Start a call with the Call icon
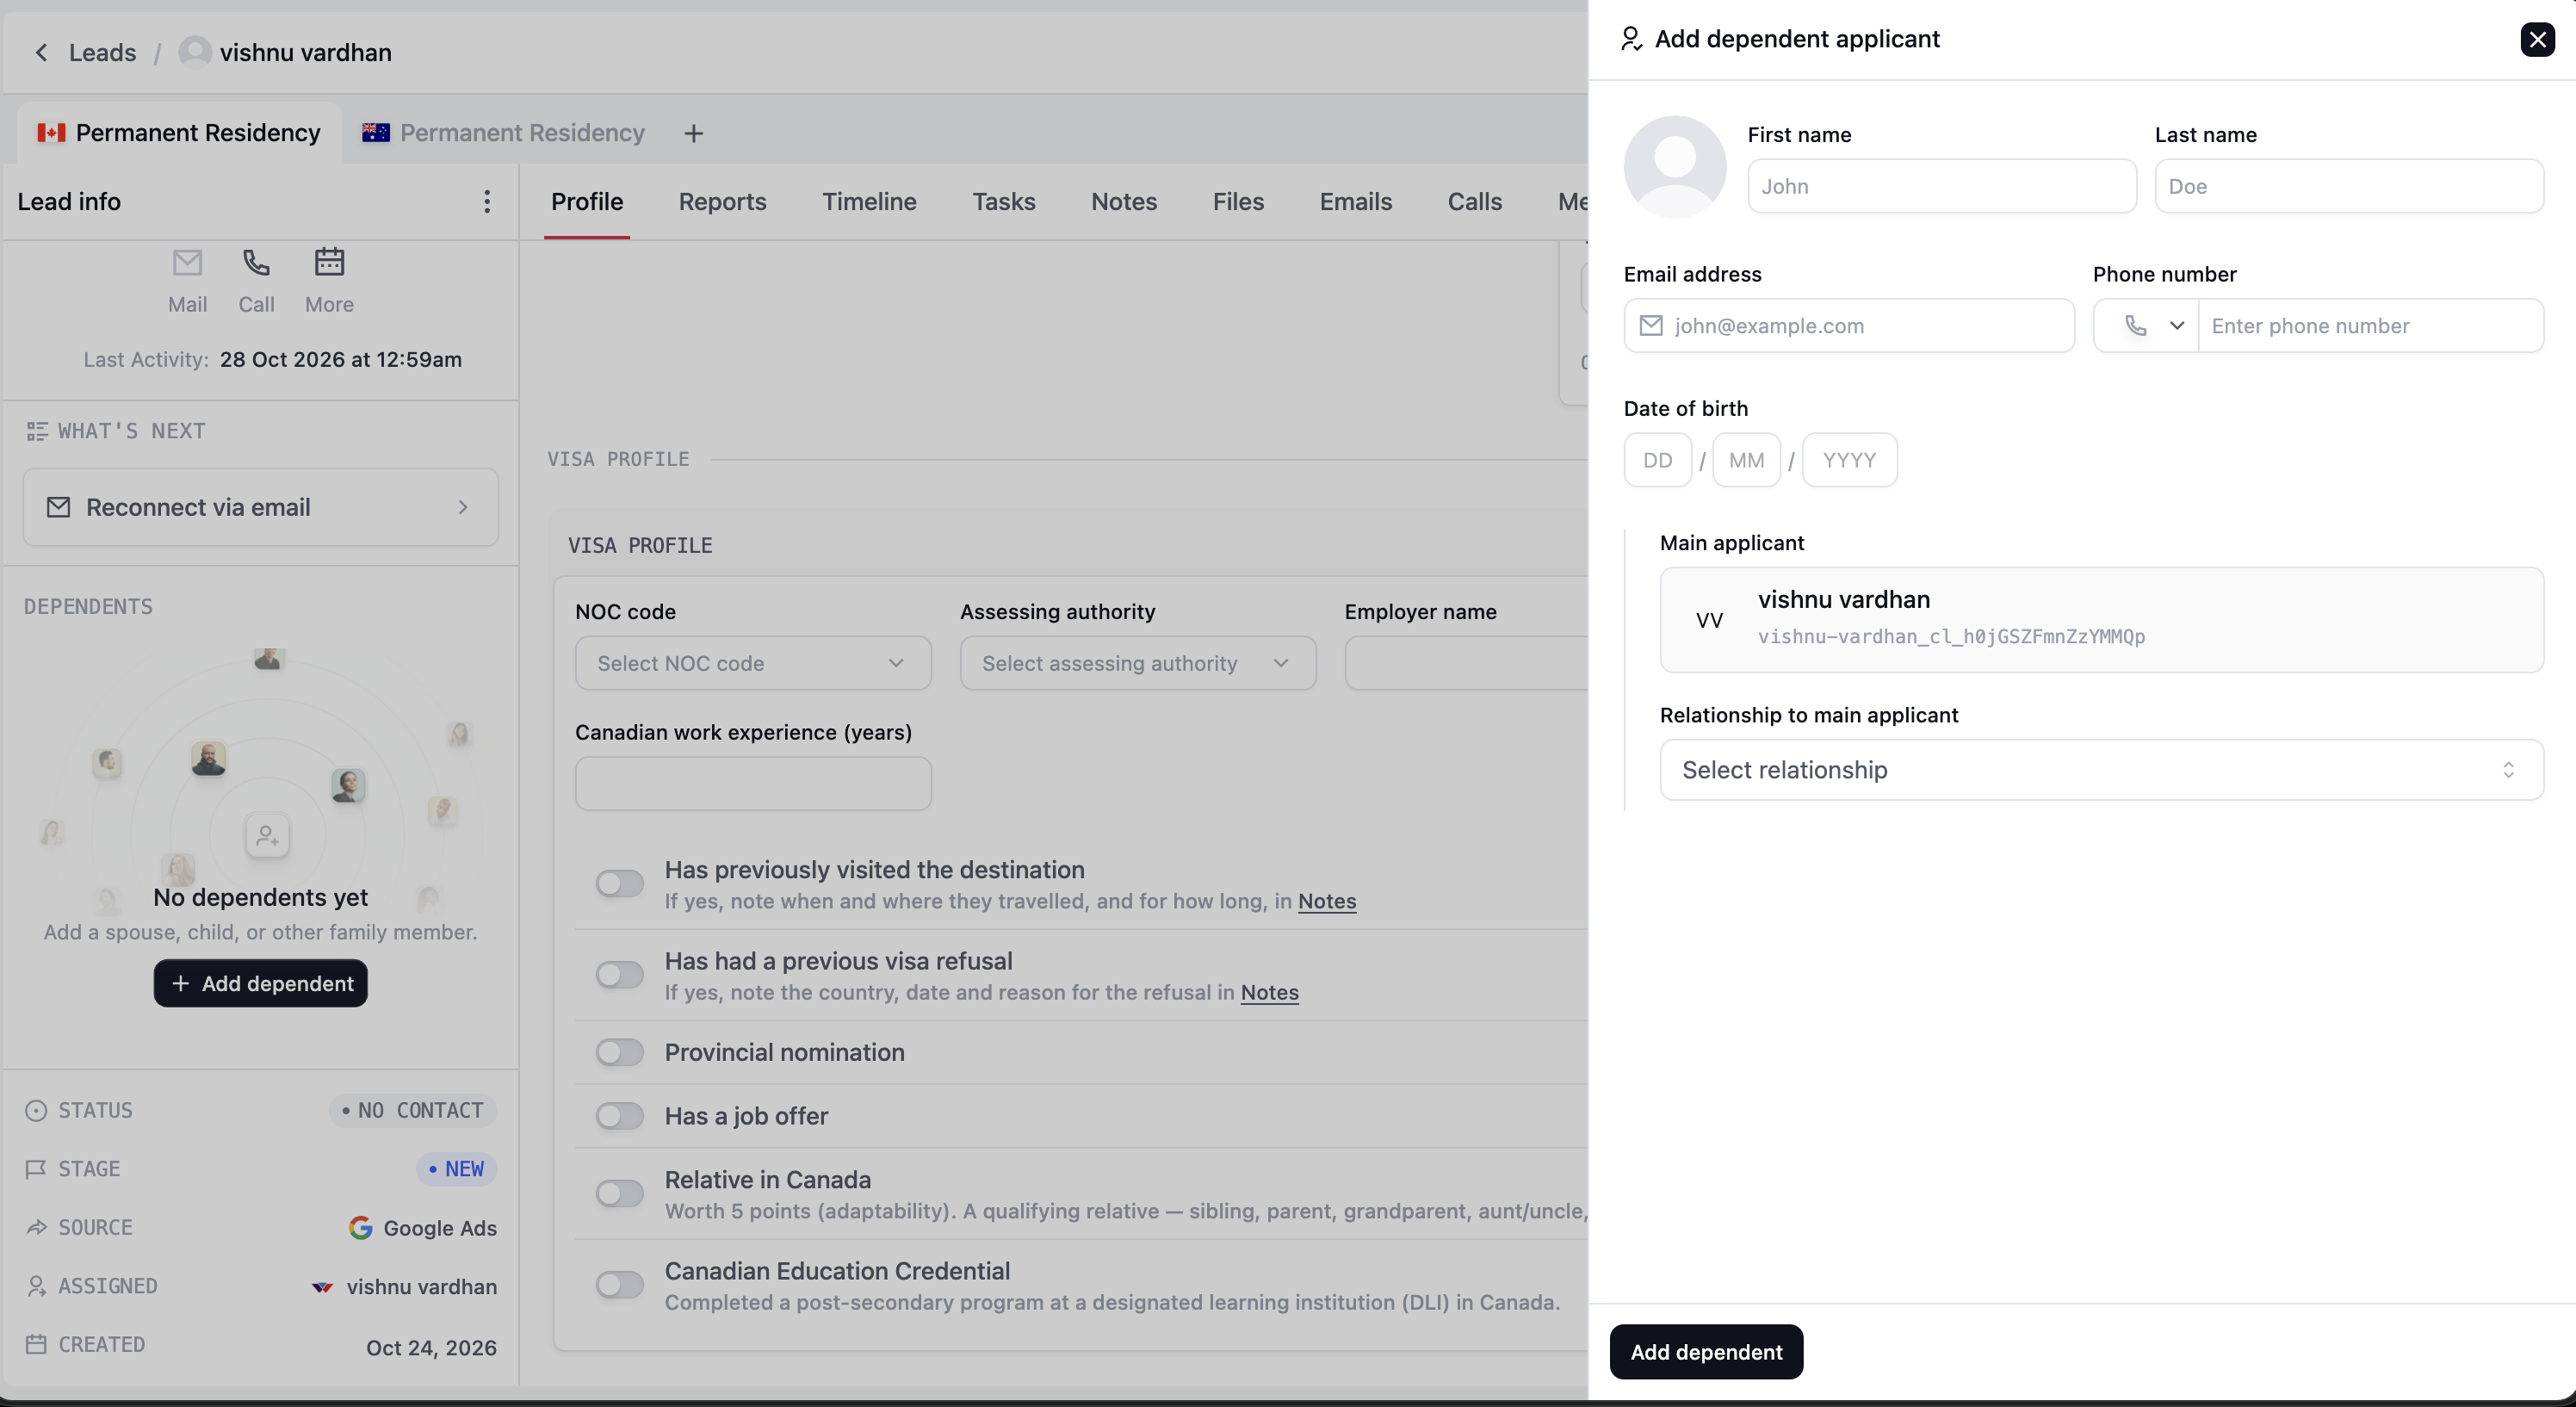 pyautogui.click(x=256, y=263)
